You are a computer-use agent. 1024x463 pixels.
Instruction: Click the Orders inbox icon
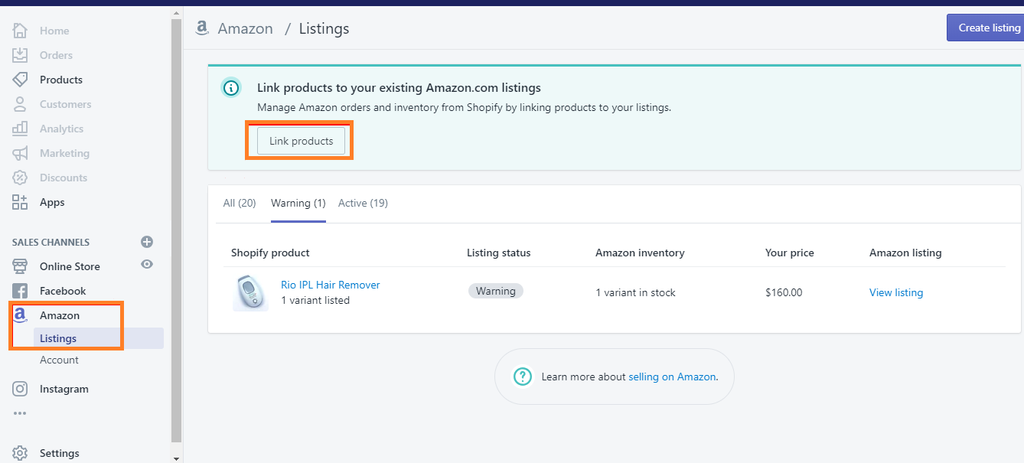(20, 55)
